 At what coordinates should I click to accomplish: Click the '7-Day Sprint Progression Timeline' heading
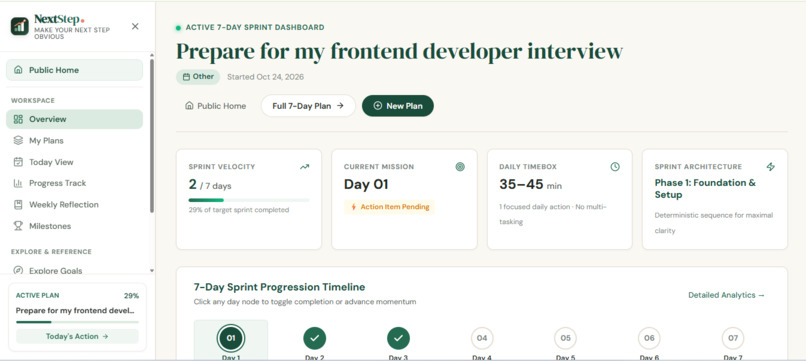pyautogui.click(x=279, y=287)
